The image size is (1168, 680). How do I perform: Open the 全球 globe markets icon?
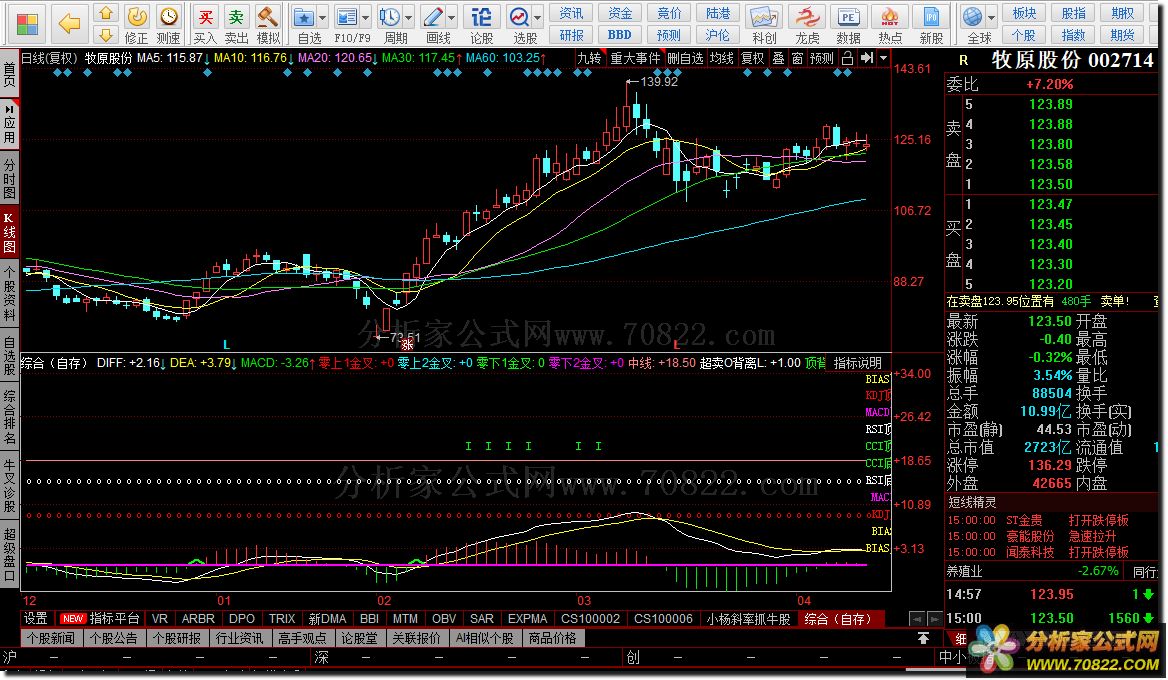(973, 24)
